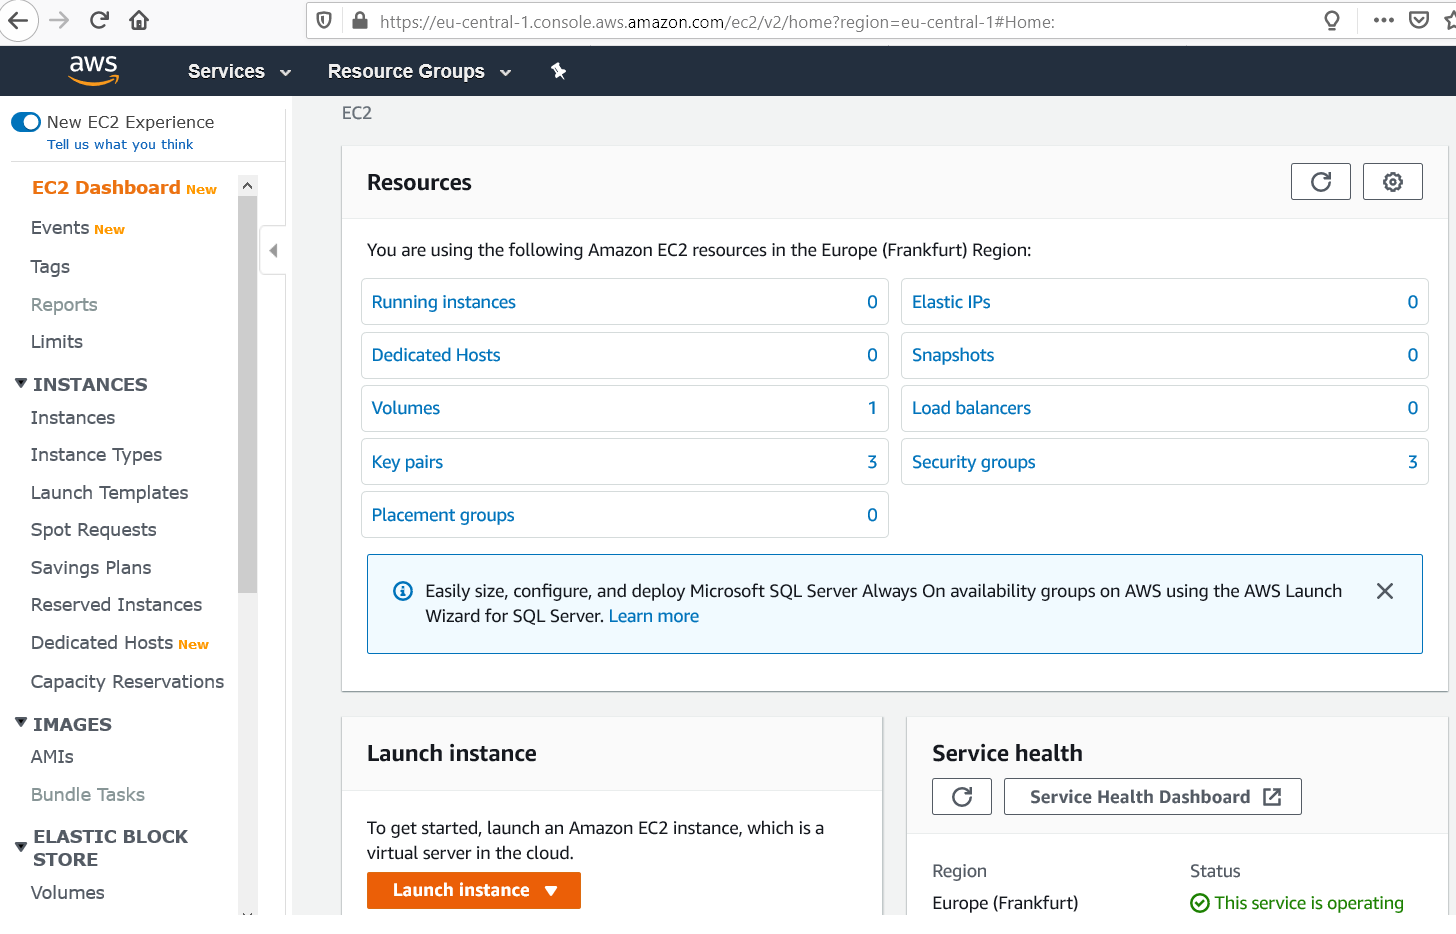Open Dedicated Hosts resource link
Screen dimensions: 1456x934
click(x=436, y=355)
